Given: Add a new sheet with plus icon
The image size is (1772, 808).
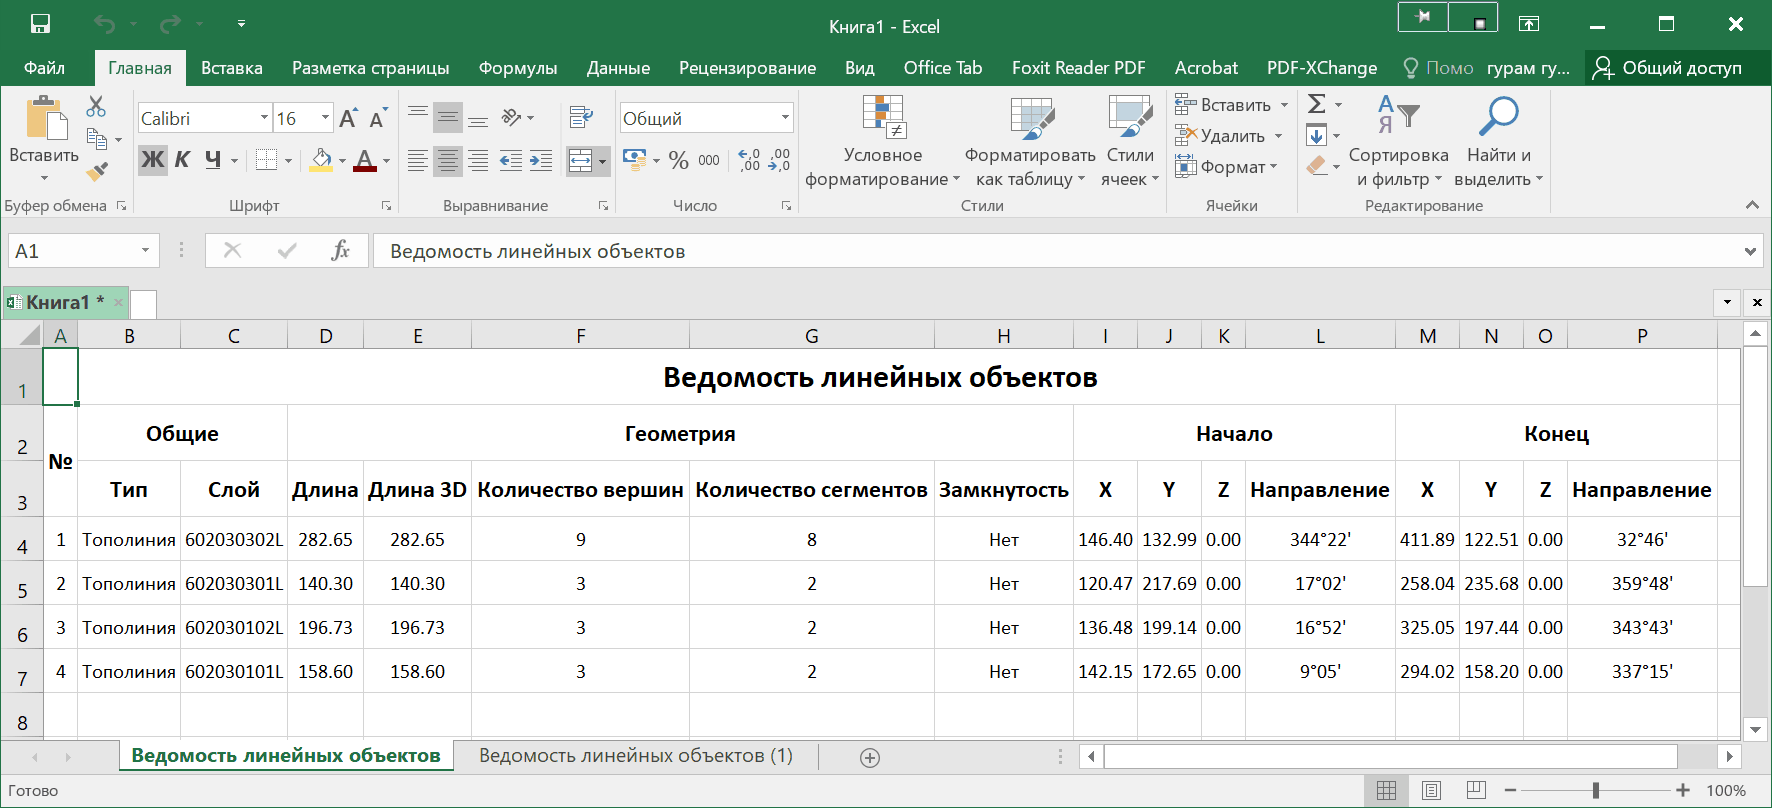Looking at the screenshot, I should pyautogui.click(x=870, y=758).
